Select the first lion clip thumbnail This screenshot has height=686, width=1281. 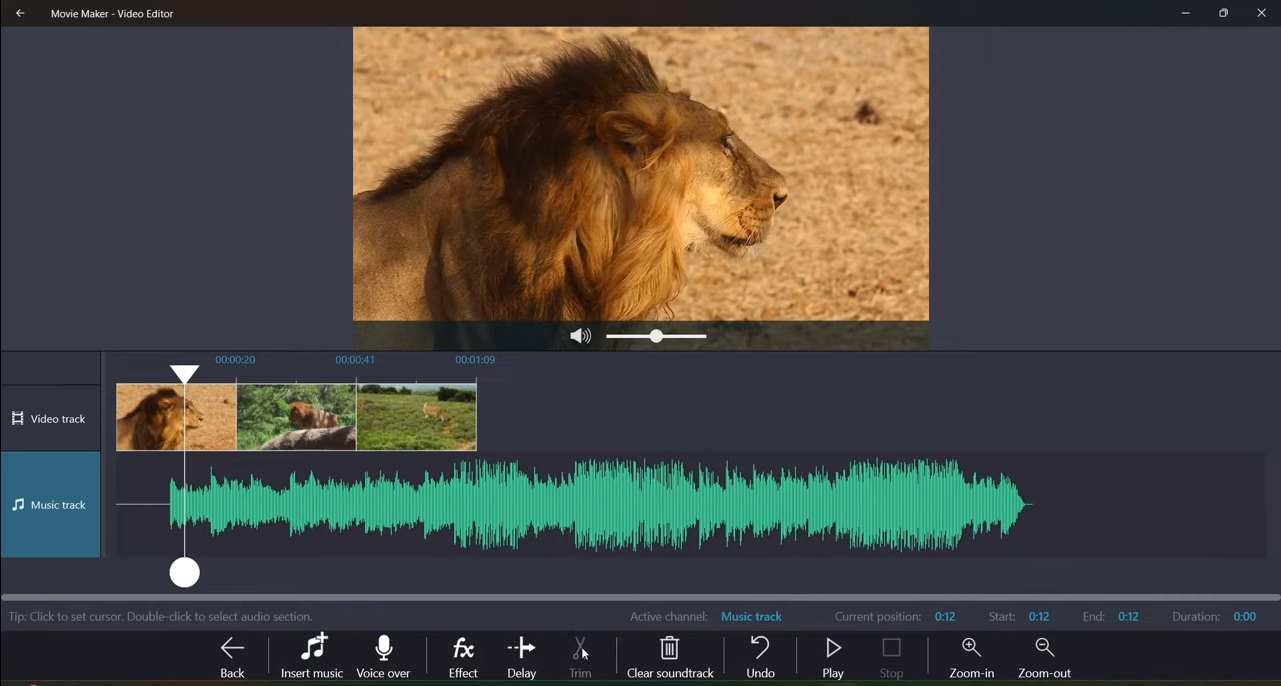(176, 416)
